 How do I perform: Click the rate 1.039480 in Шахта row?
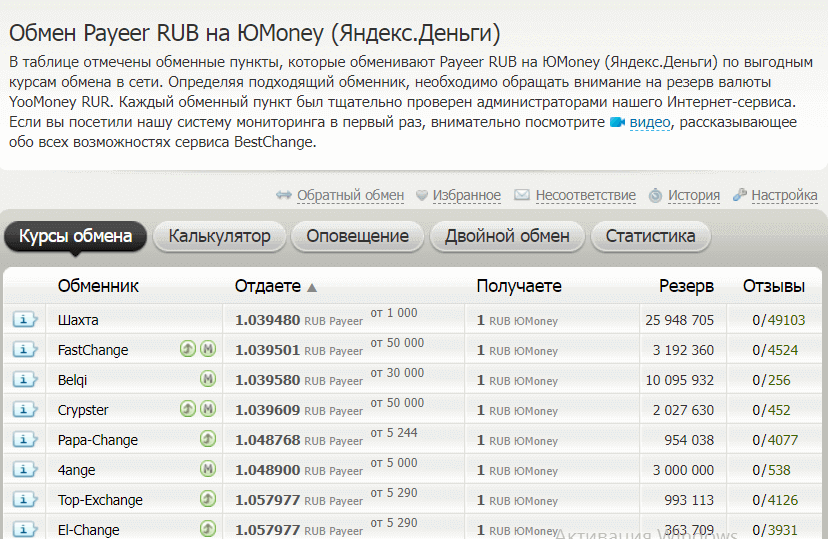point(268,320)
